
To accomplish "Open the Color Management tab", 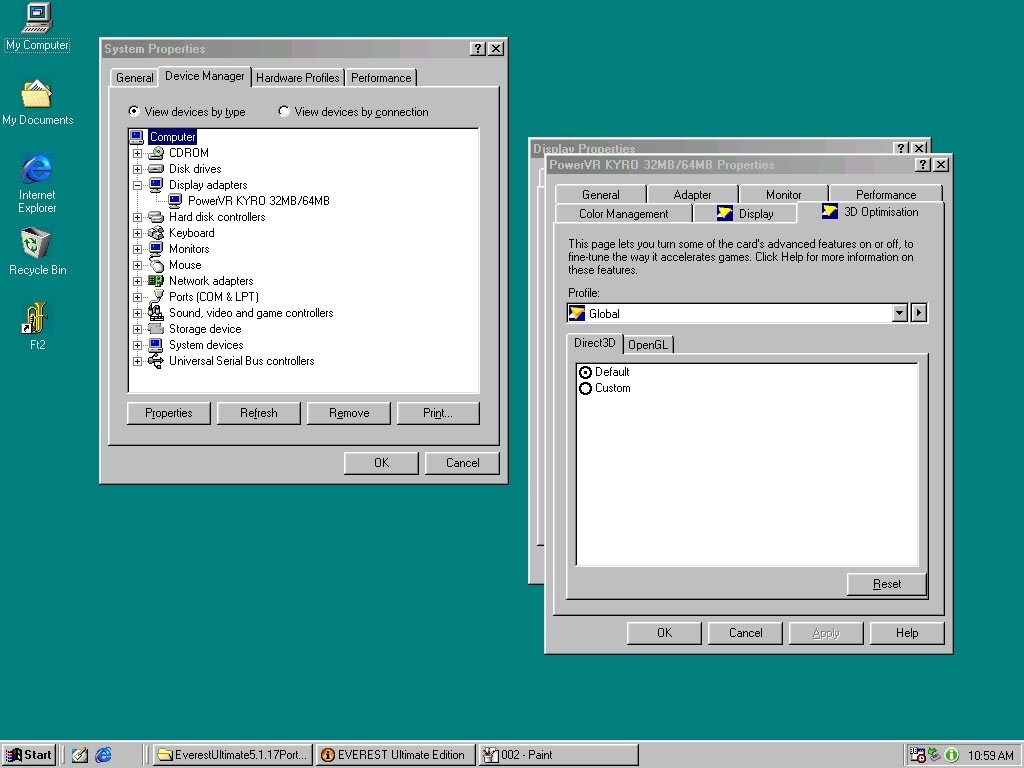I will (624, 214).
